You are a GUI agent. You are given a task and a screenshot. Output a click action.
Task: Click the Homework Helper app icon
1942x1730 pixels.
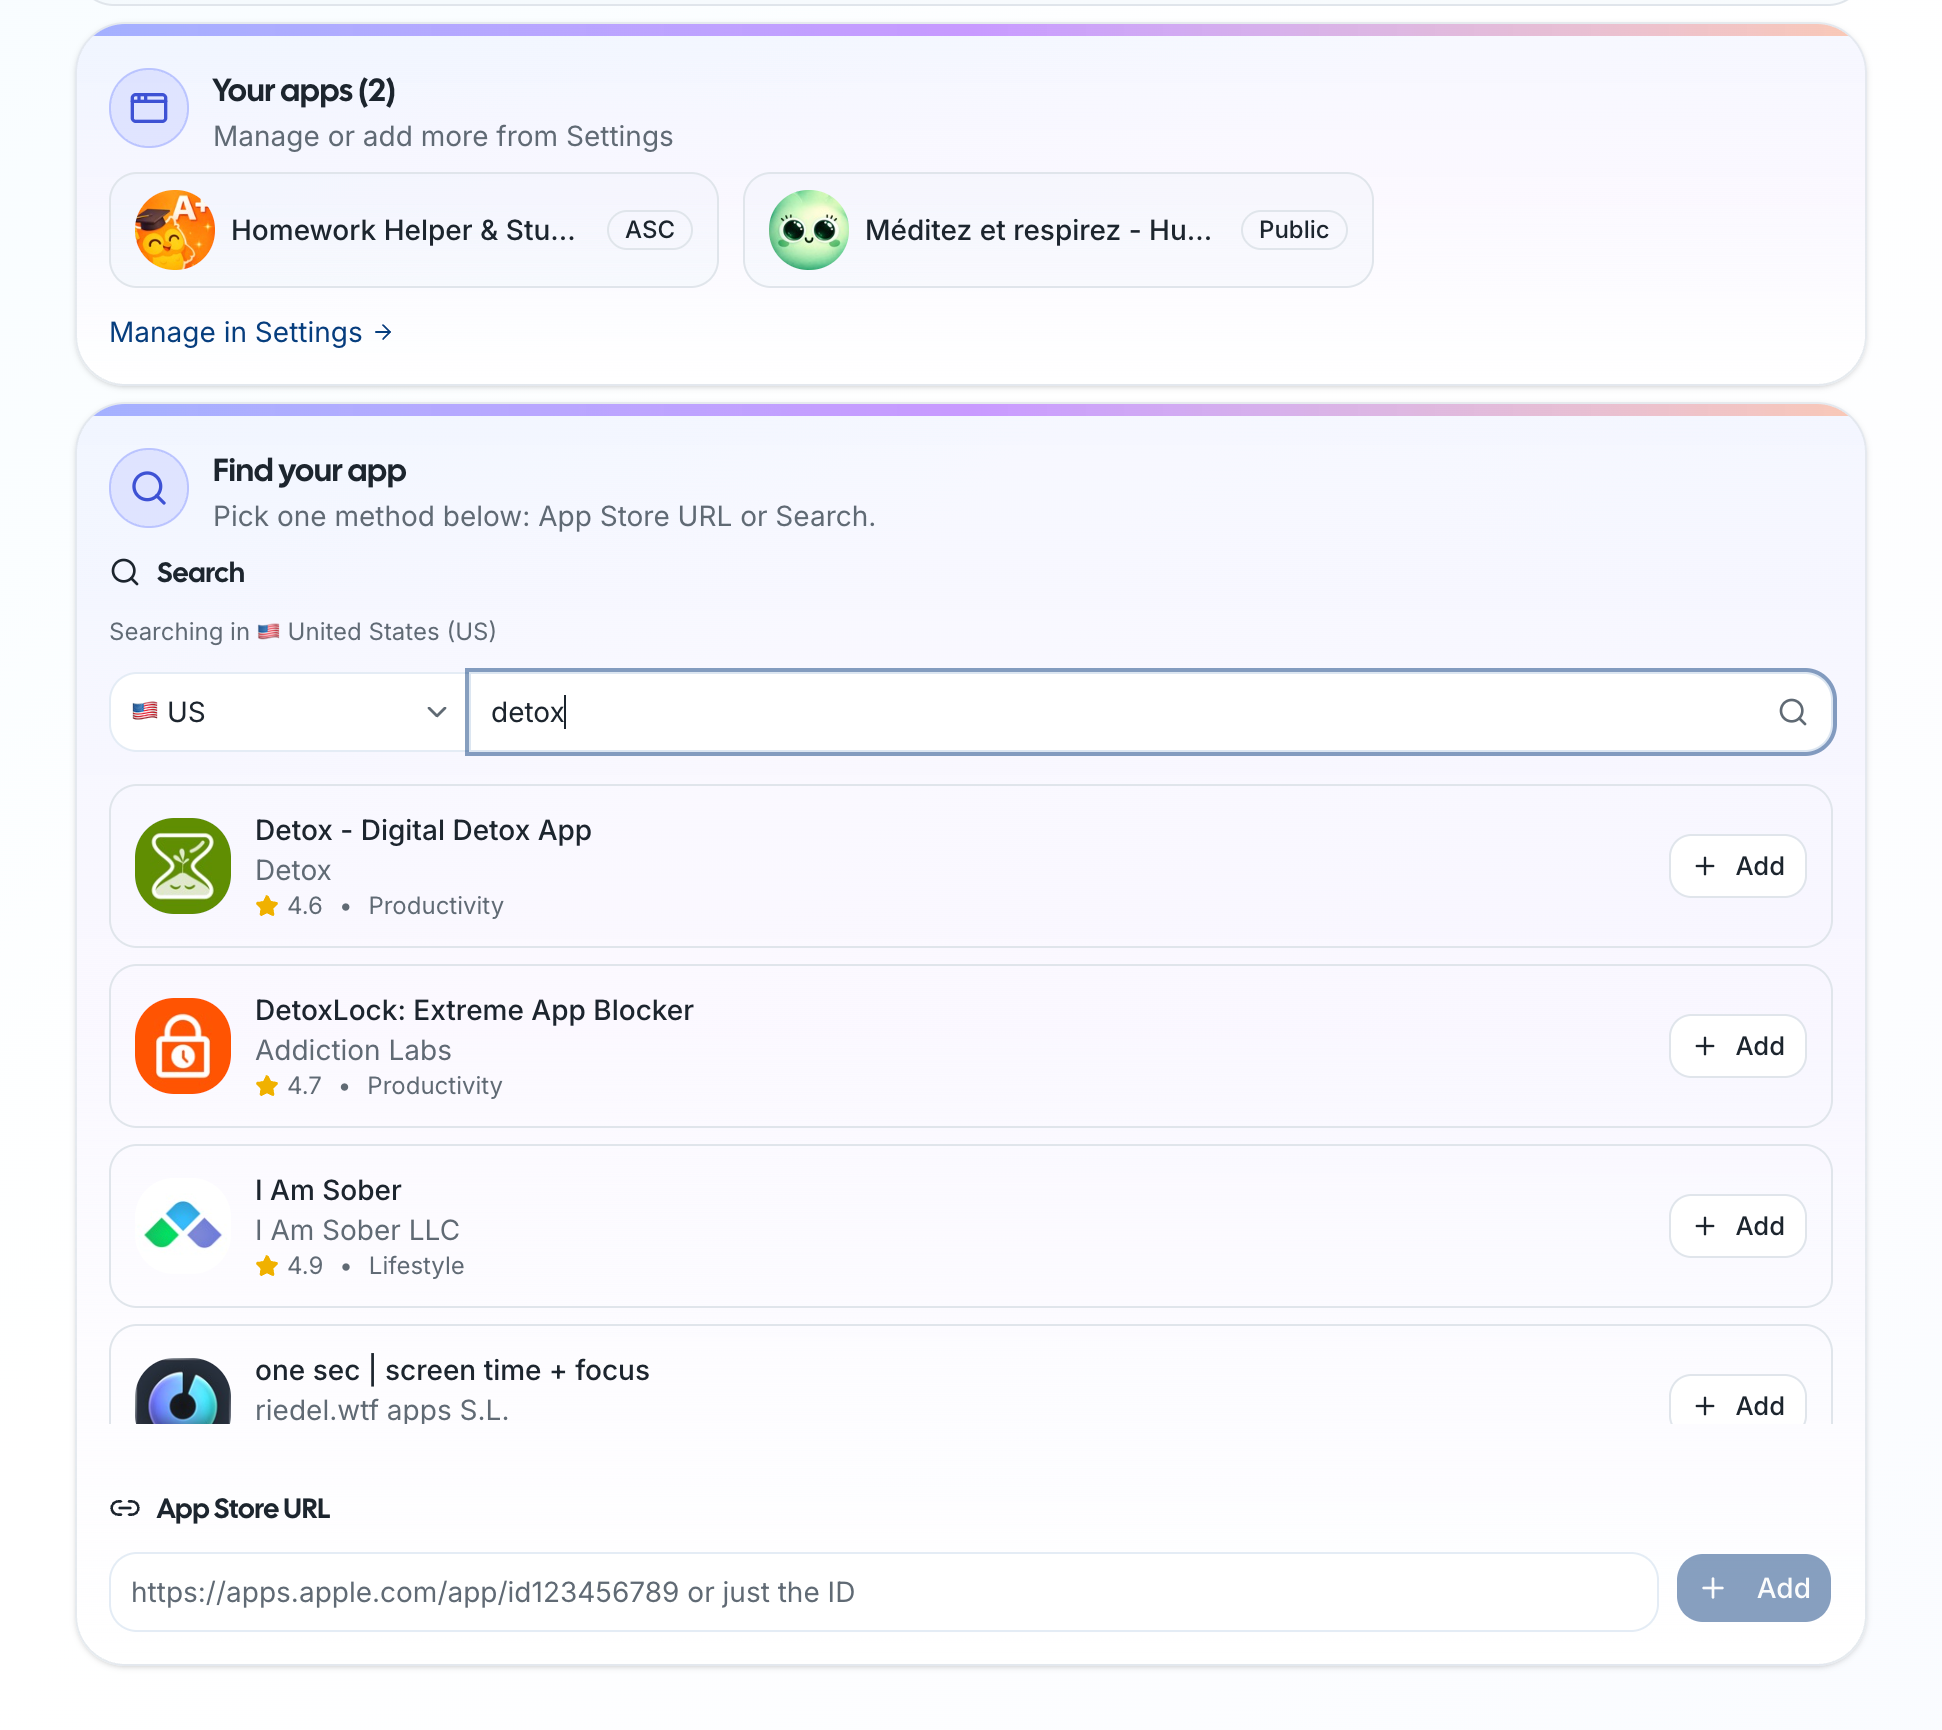point(175,230)
